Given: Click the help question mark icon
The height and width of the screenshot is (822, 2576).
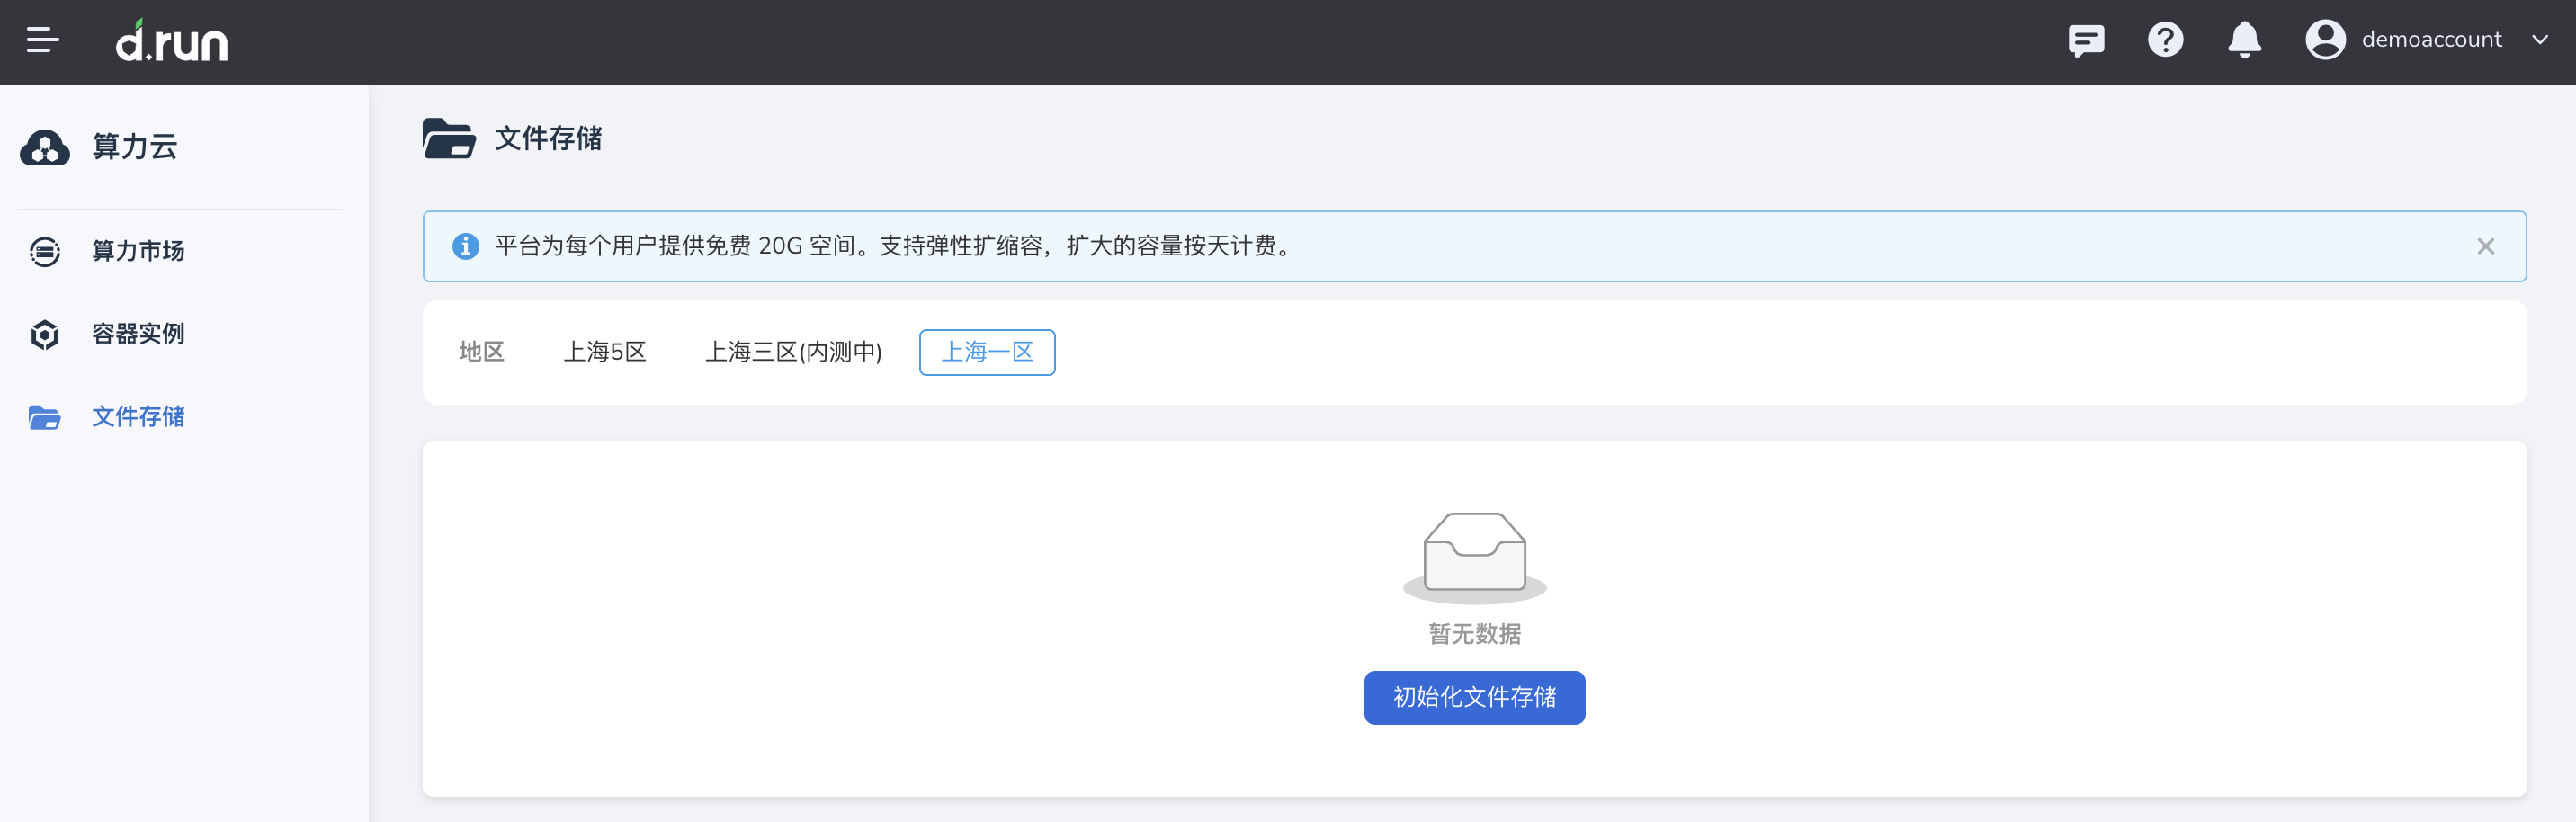Looking at the screenshot, I should point(2165,41).
